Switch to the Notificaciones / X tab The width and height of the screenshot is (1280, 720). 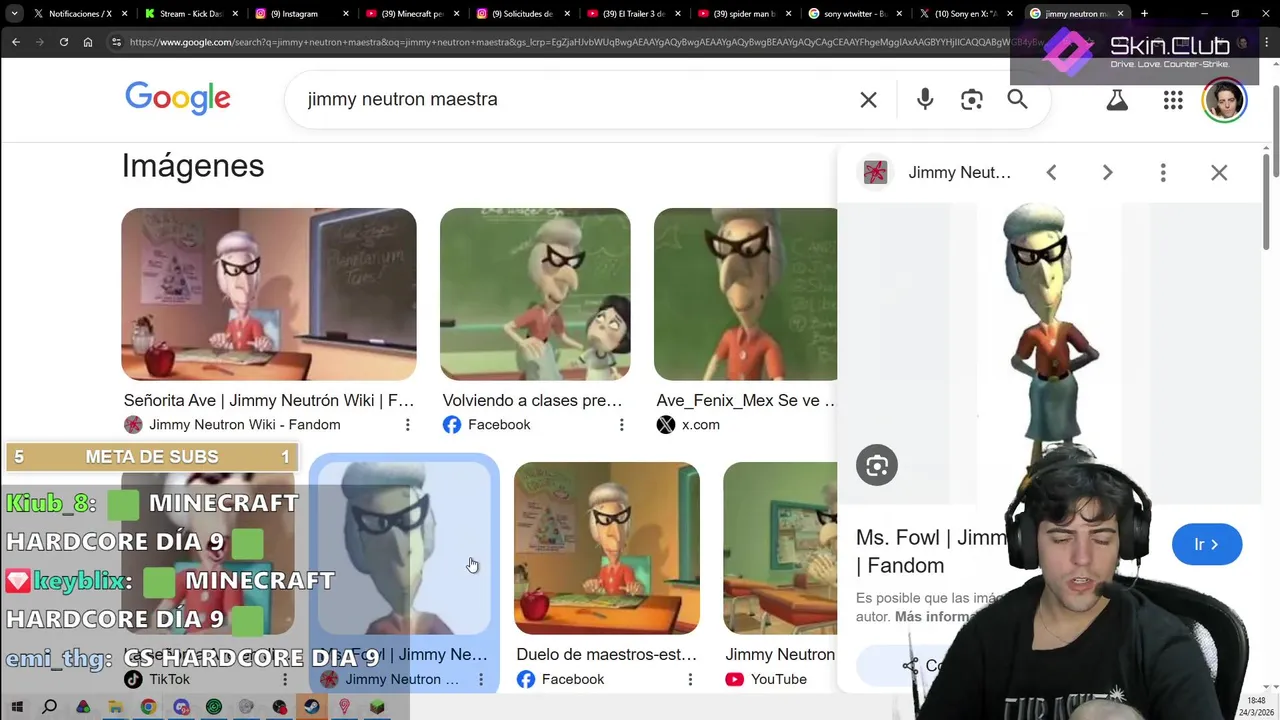click(80, 14)
